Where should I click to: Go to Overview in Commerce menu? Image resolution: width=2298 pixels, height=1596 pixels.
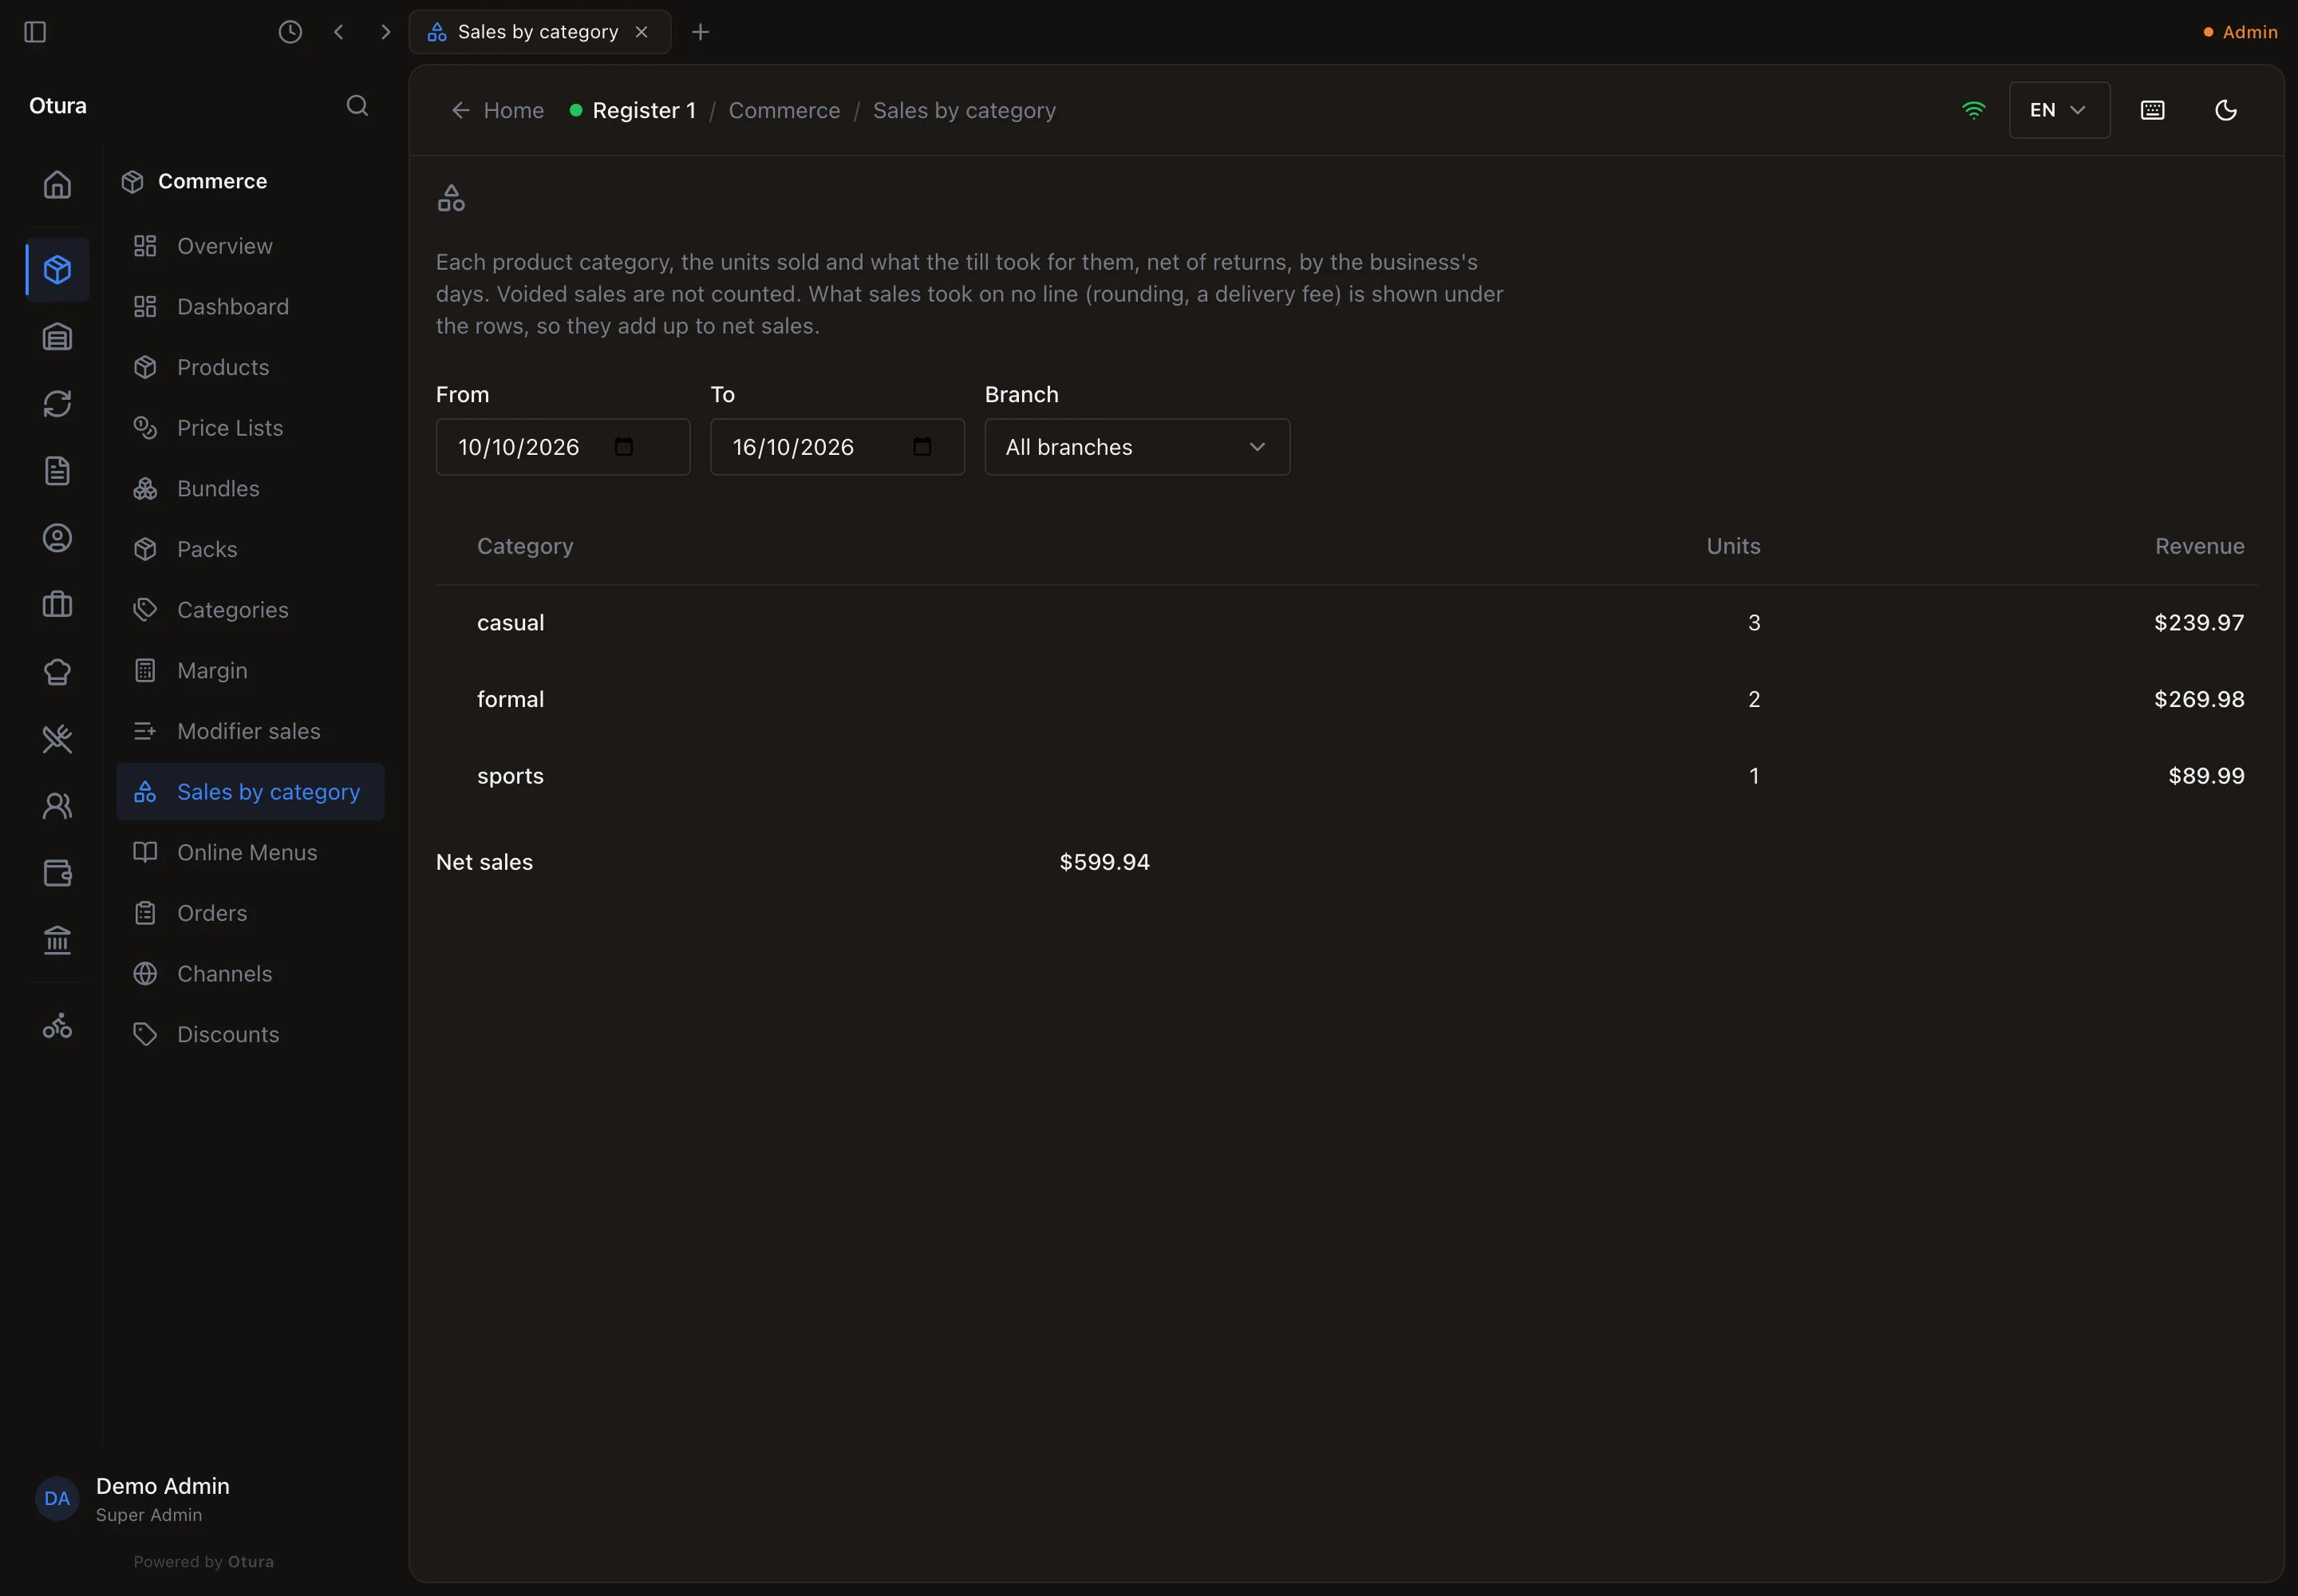pos(250,246)
